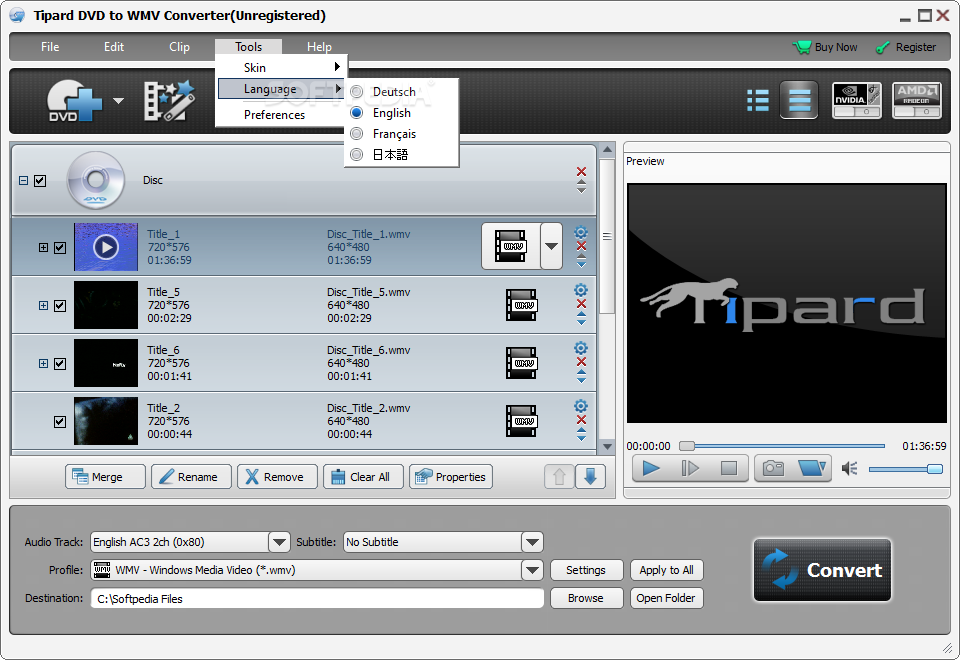Image resolution: width=960 pixels, height=660 pixels.
Task: Stop the preview playback
Action: (729, 468)
